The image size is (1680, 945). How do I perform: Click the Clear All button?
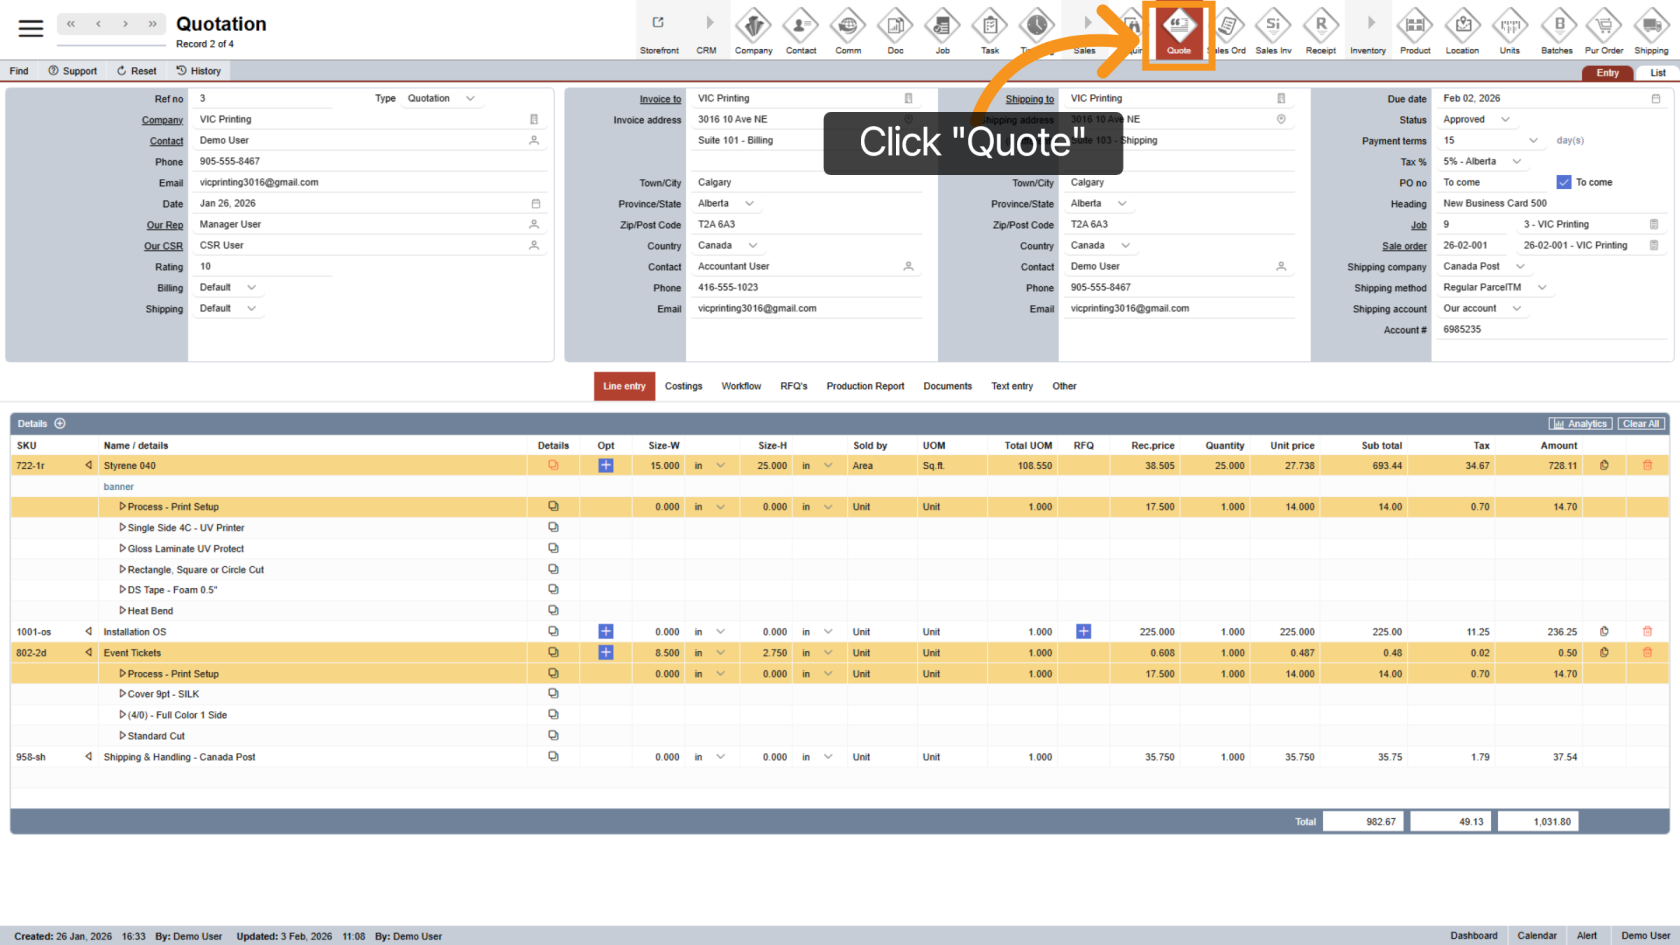[1641, 424]
